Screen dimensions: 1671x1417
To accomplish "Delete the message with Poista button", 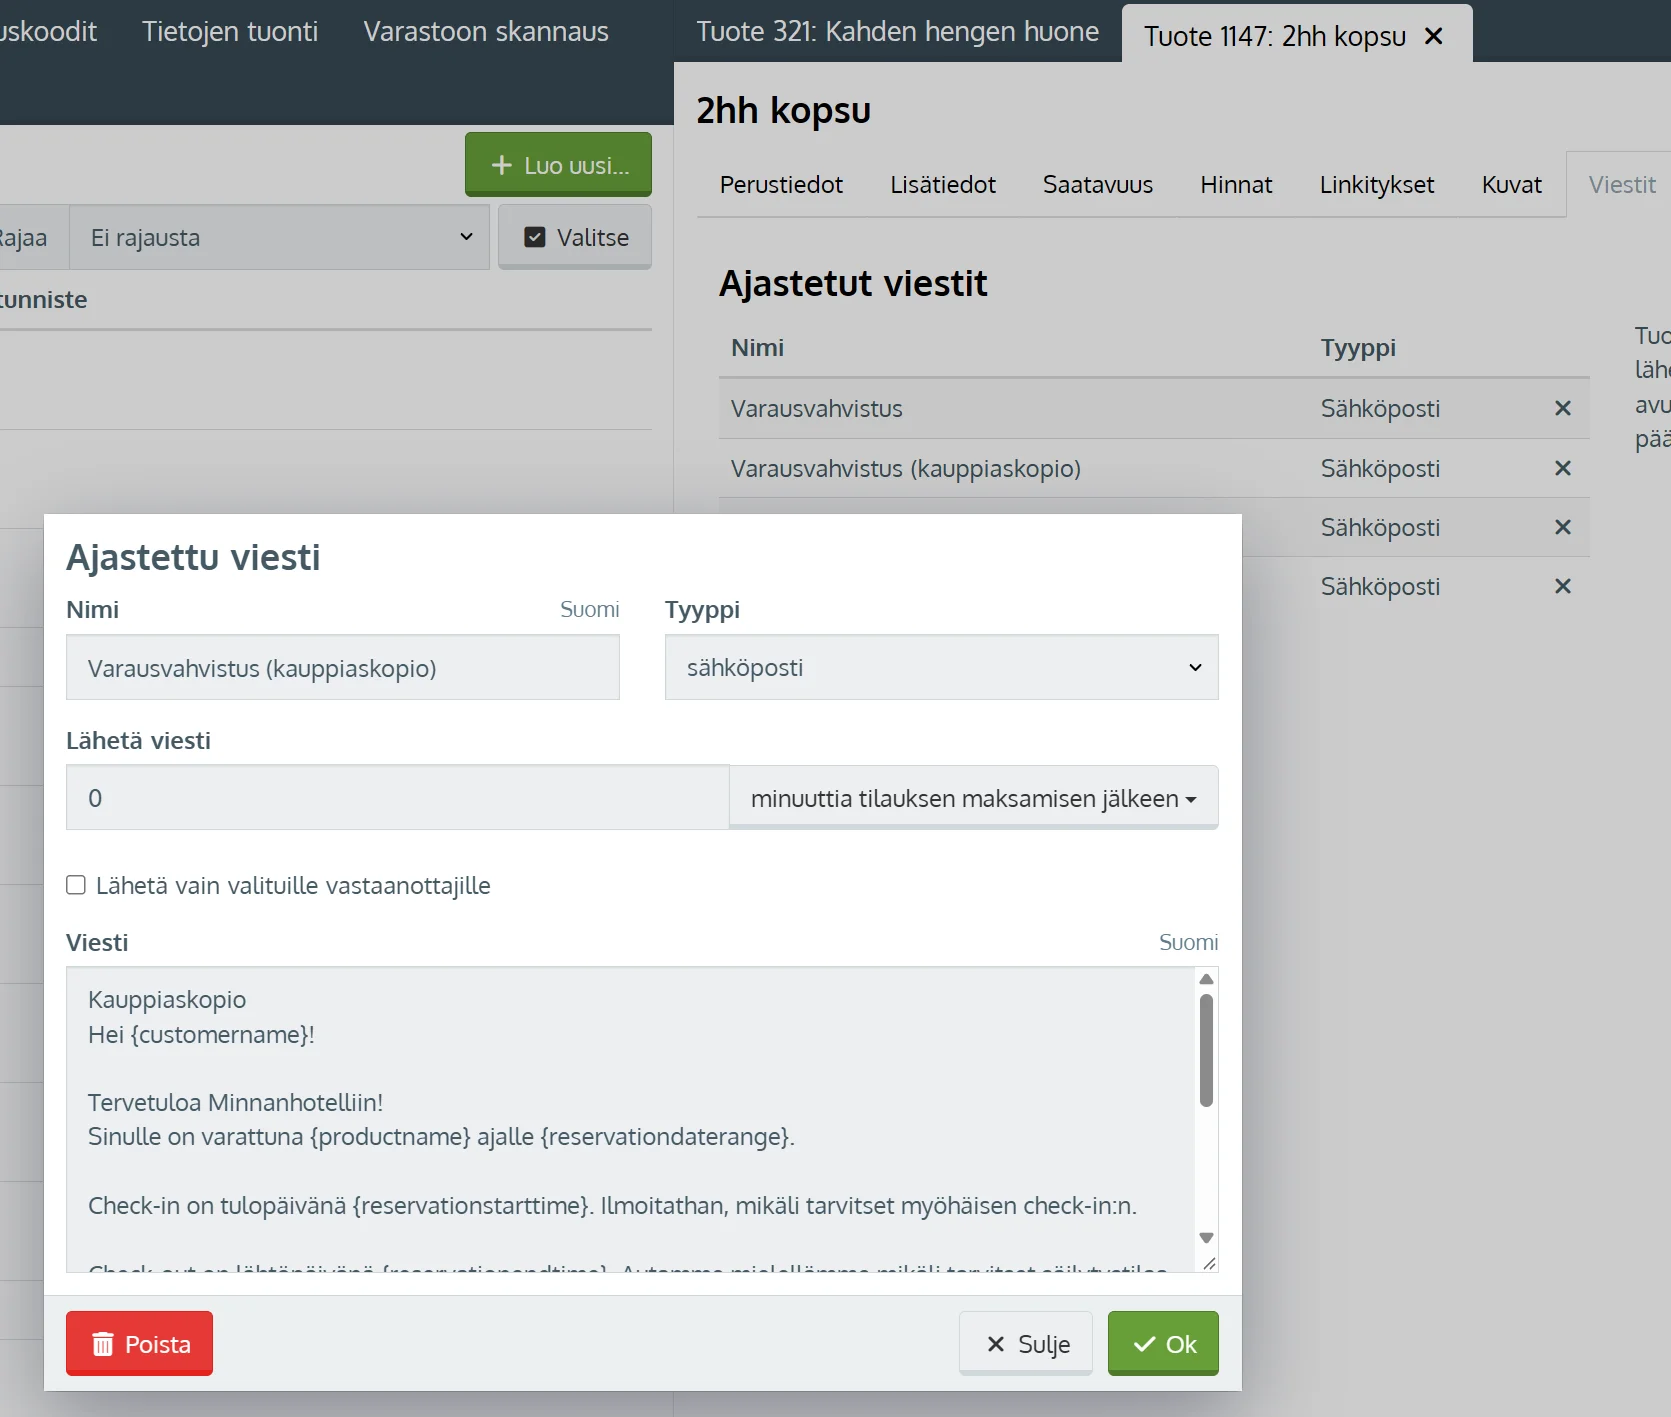I will (x=139, y=1344).
